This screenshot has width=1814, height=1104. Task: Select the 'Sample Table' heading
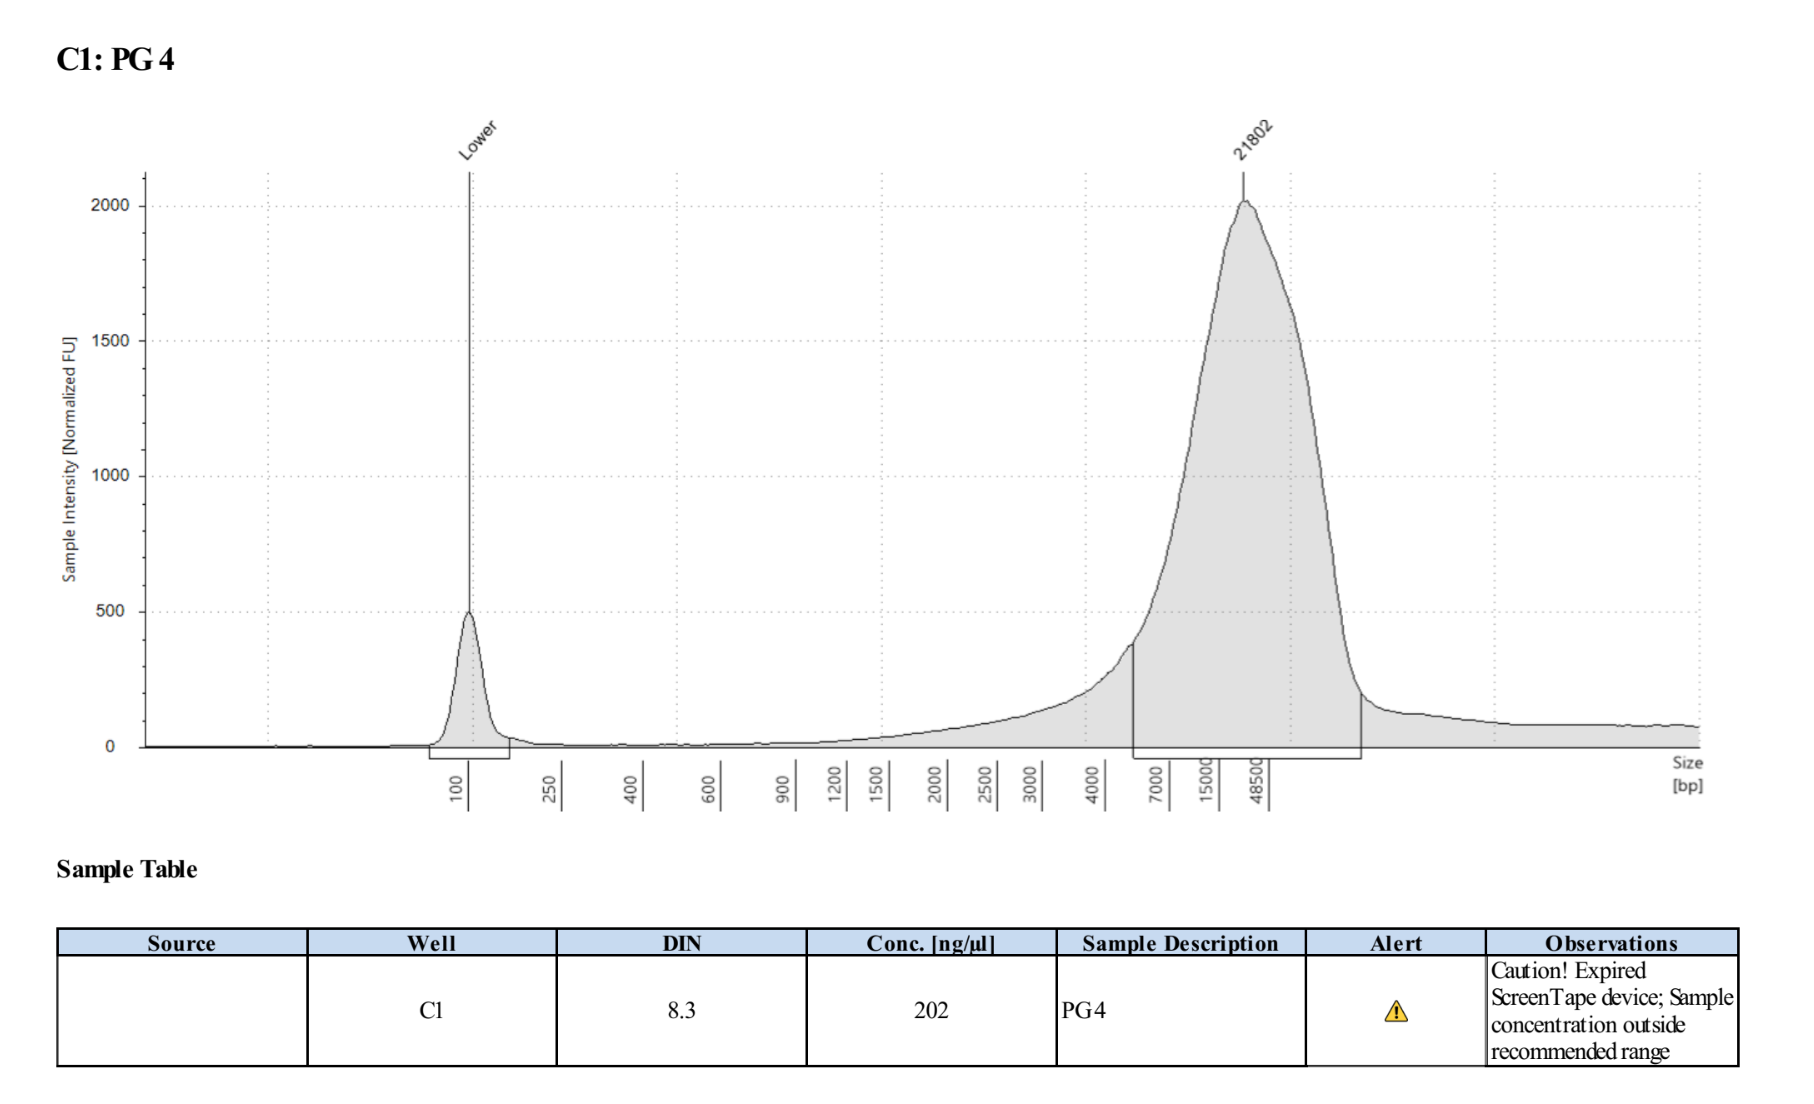[x=127, y=869]
